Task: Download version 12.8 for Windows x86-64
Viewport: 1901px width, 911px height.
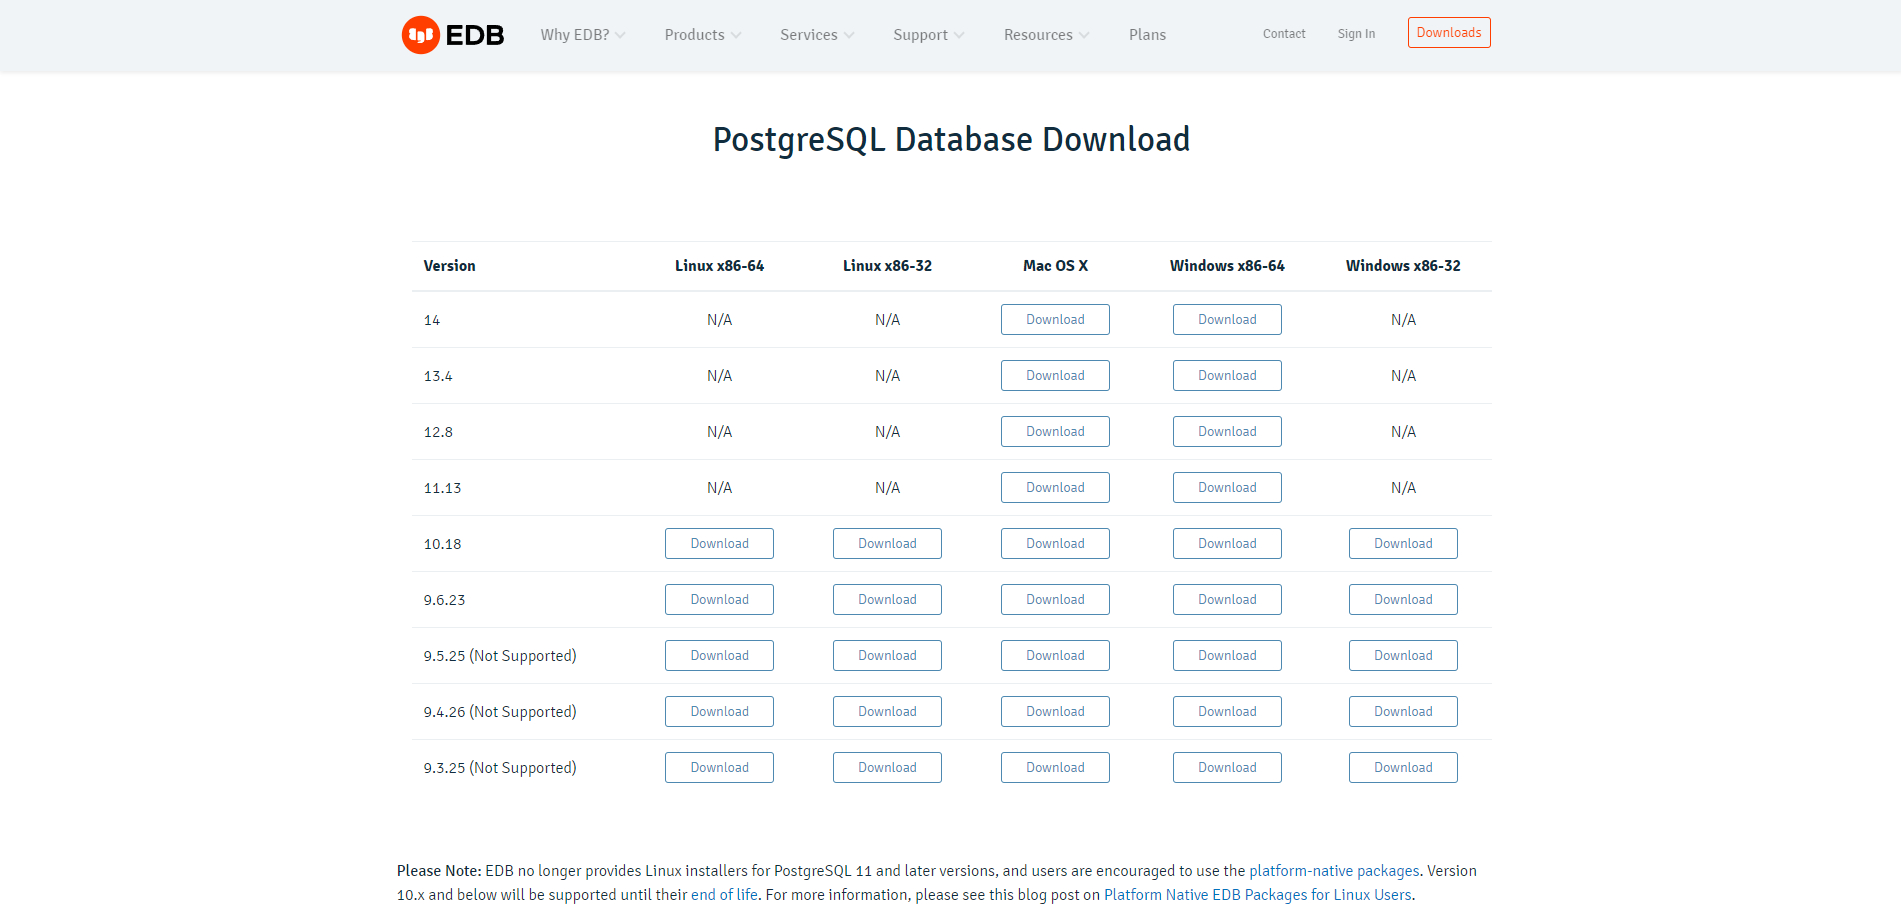Action: coord(1227,432)
